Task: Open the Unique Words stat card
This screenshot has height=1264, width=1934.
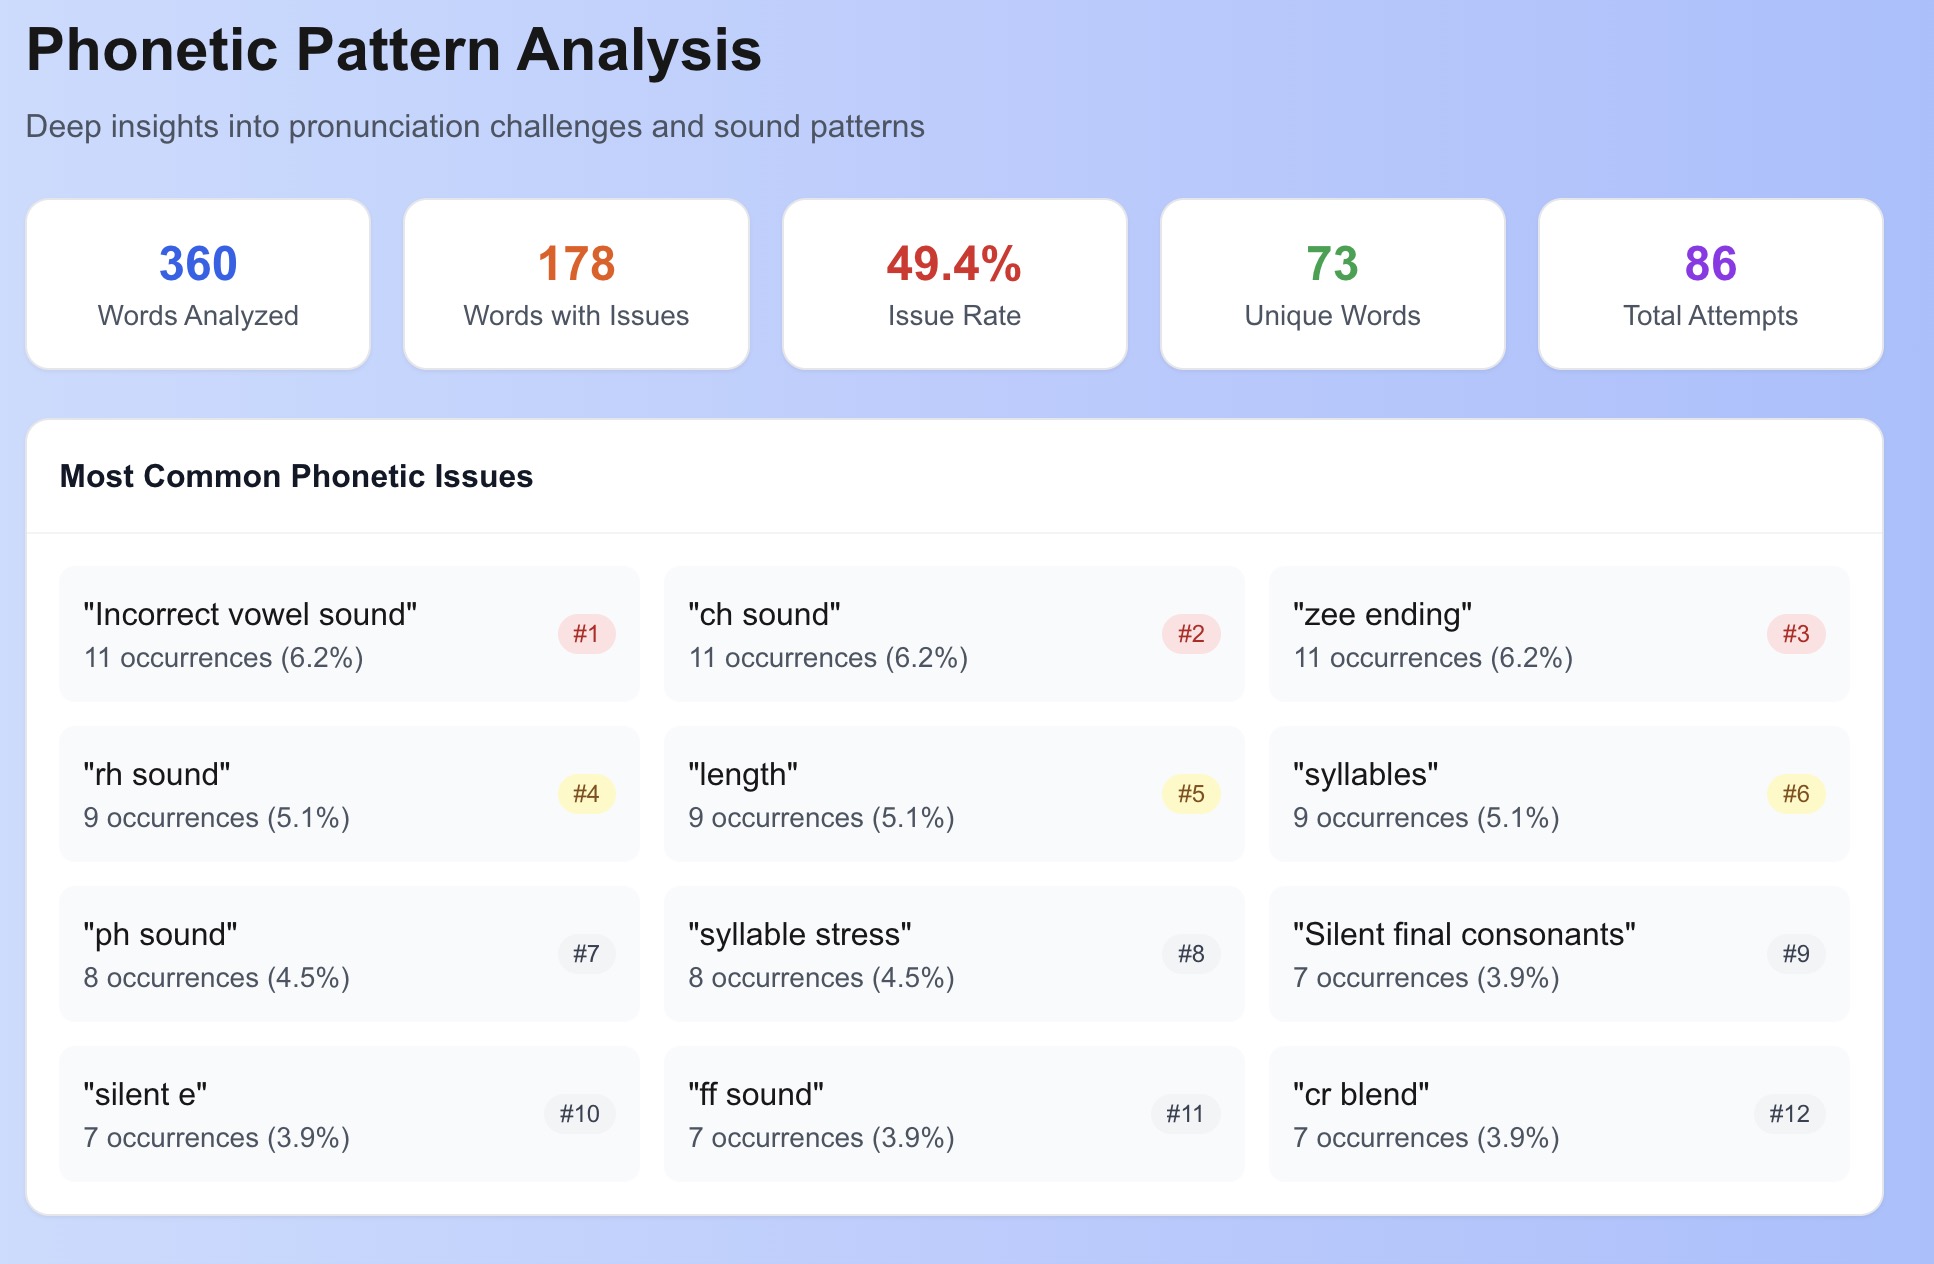Action: 1332,283
